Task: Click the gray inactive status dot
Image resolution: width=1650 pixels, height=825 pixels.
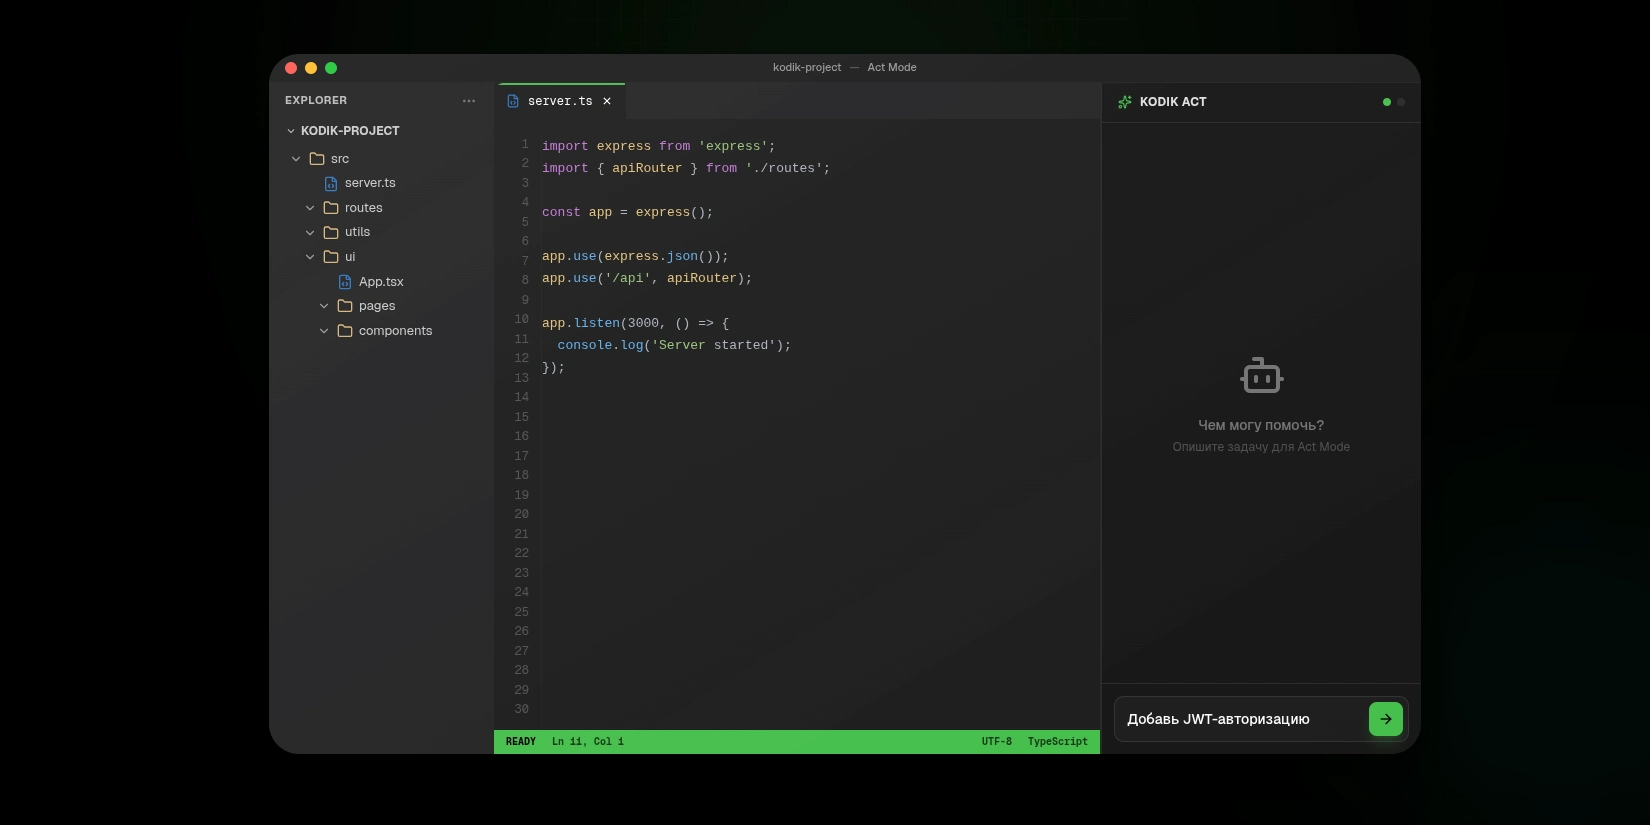Action: pyautogui.click(x=1401, y=102)
